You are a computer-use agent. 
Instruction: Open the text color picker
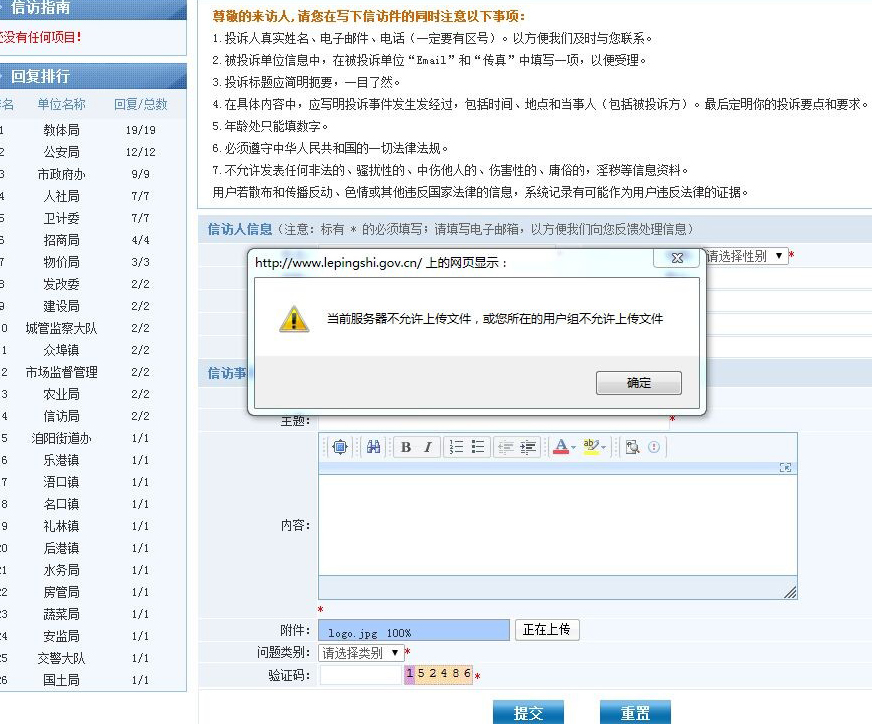coord(562,447)
